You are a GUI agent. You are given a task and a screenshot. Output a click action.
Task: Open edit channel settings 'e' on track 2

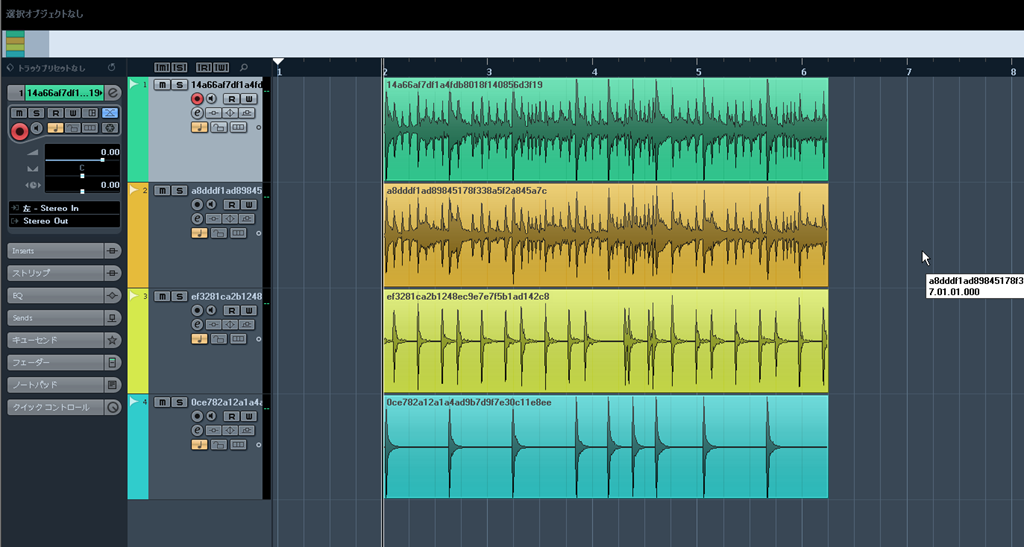pyautogui.click(x=197, y=219)
